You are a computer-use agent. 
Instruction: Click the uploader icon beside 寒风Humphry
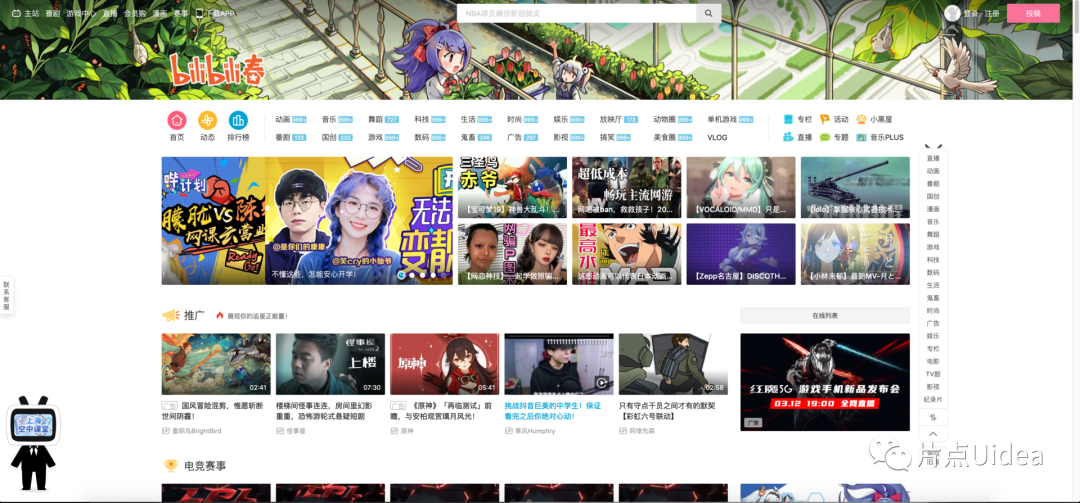tap(508, 431)
